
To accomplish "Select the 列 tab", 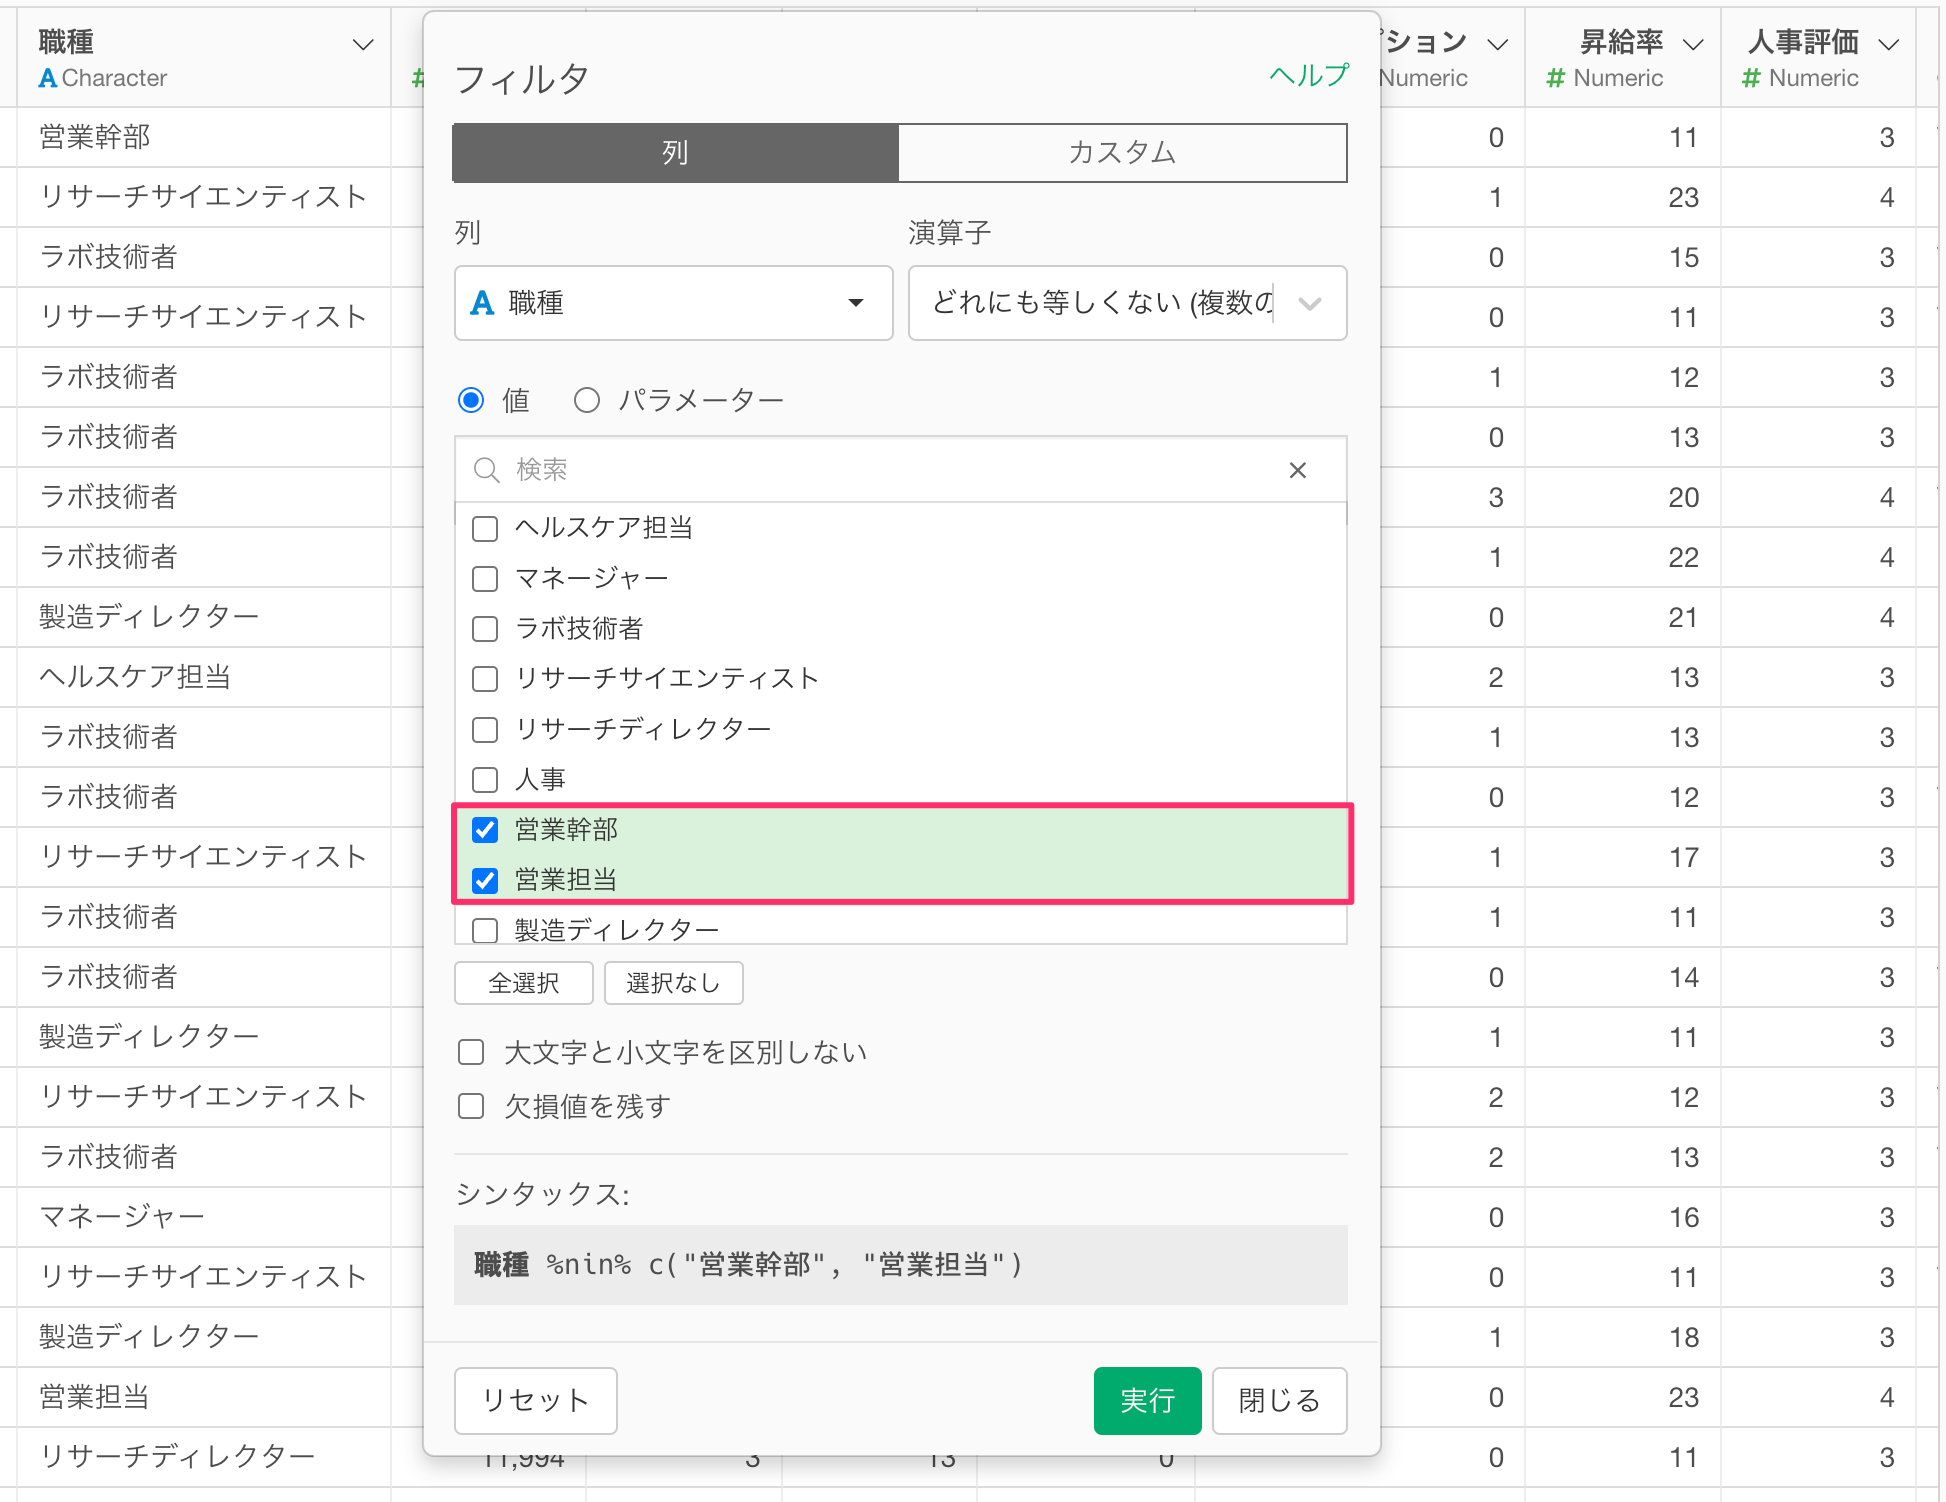I will (x=675, y=153).
